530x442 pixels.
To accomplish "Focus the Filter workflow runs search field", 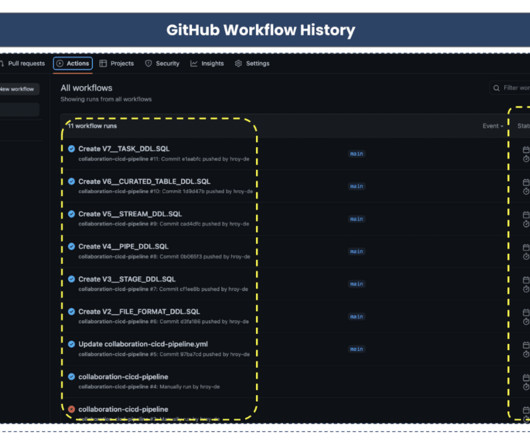I will [510, 88].
